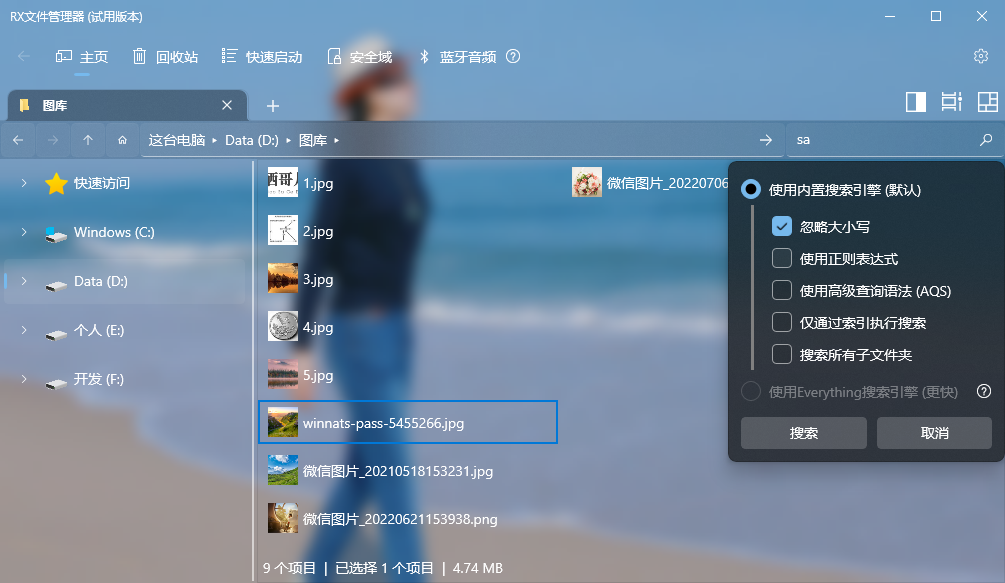Click 这台电脑 in the breadcrumb path
This screenshot has height=583, width=1005.
click(x=177, y=140)
